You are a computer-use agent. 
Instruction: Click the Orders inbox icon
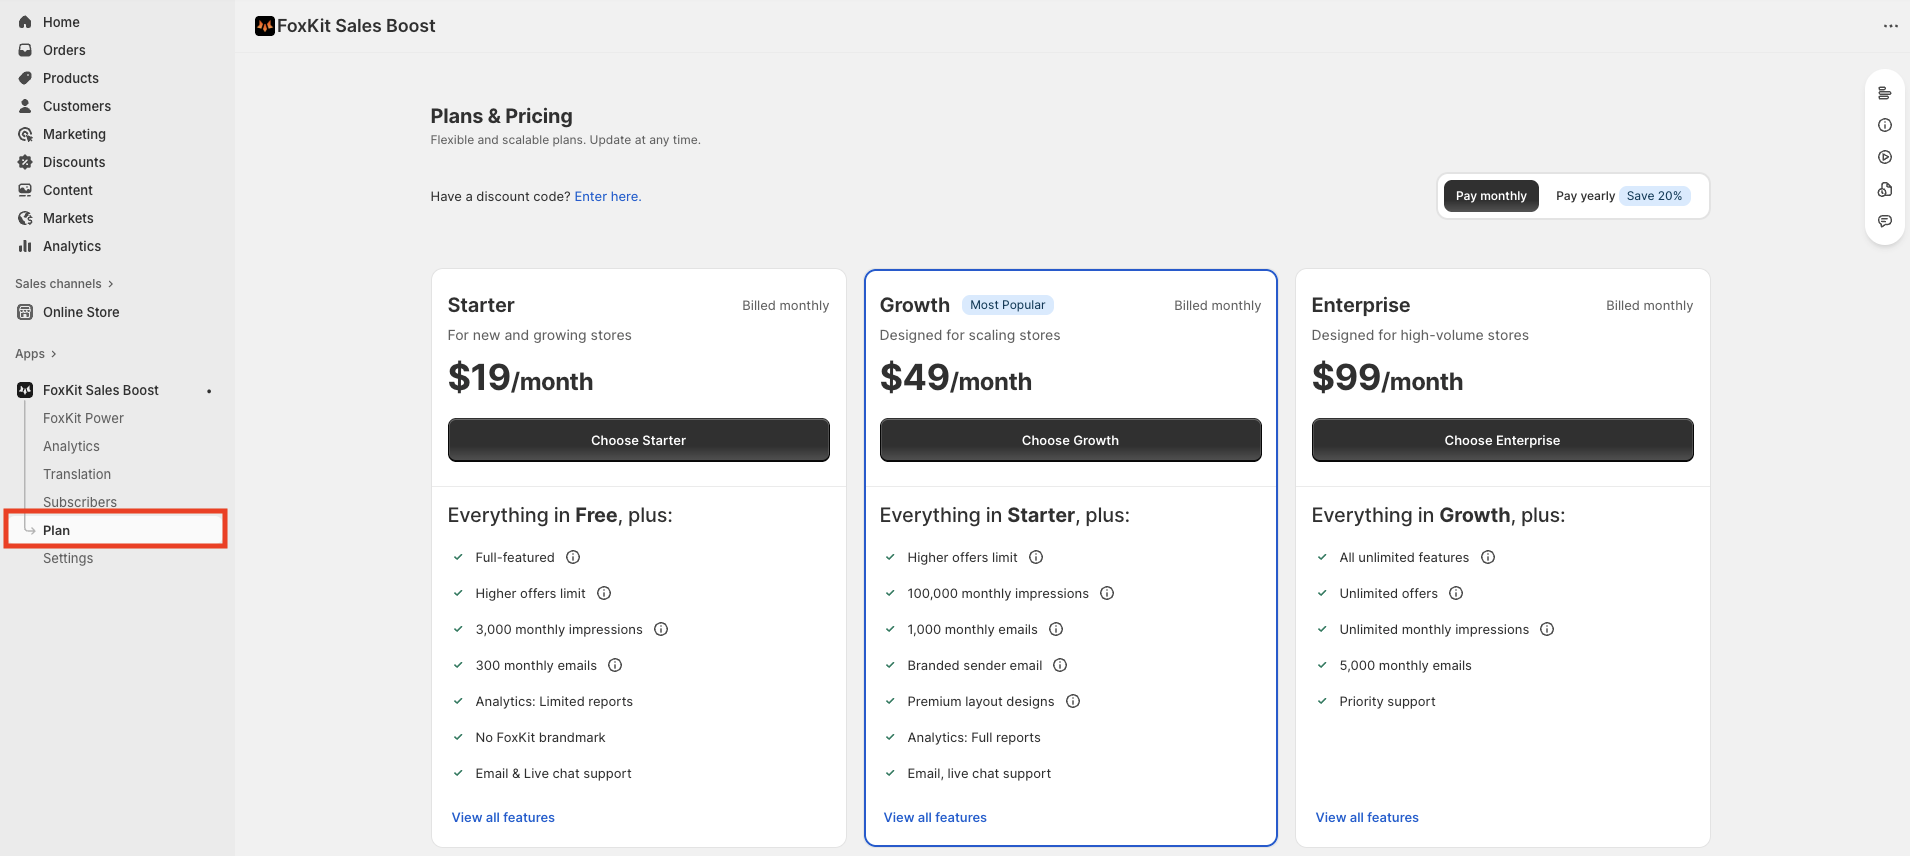[25, 50]
